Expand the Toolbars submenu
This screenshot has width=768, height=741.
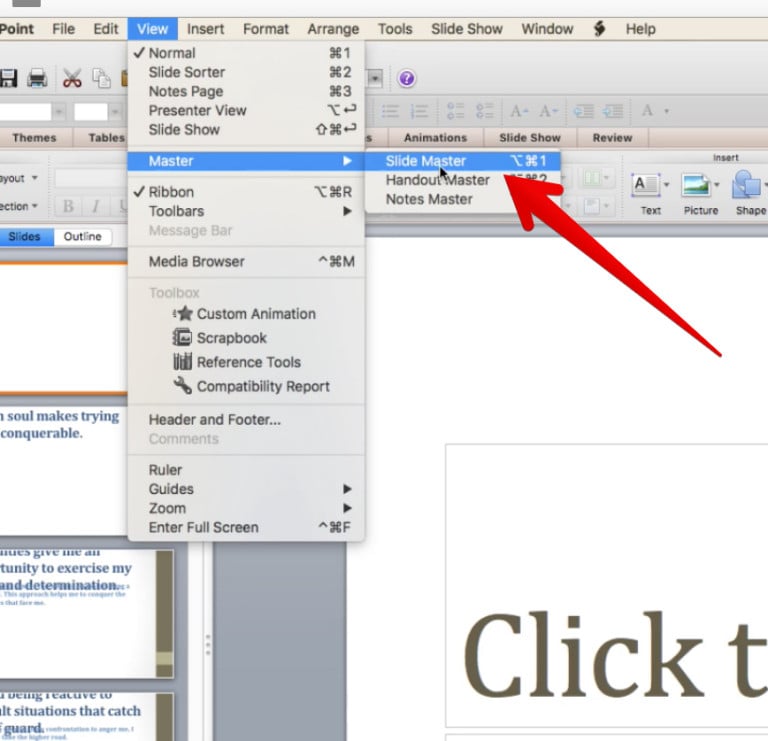(x=246, y=211)
